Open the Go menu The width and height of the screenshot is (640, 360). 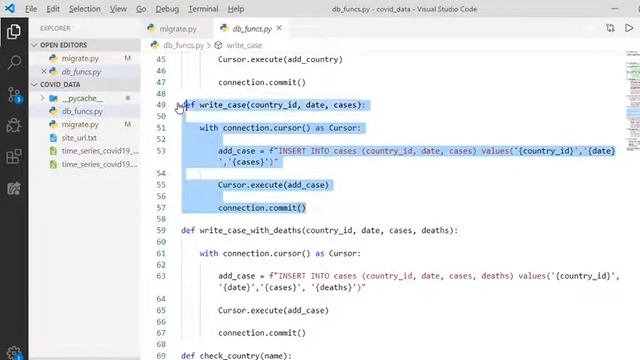141,9
